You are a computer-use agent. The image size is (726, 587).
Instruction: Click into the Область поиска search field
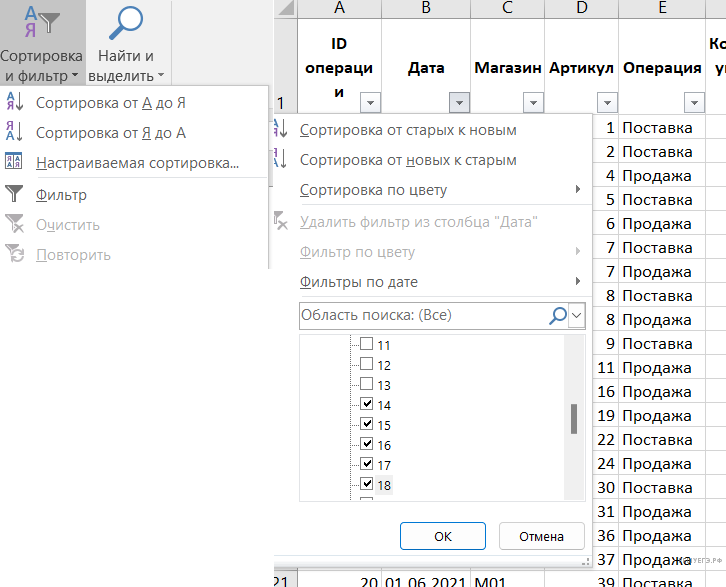click(420, 315)
